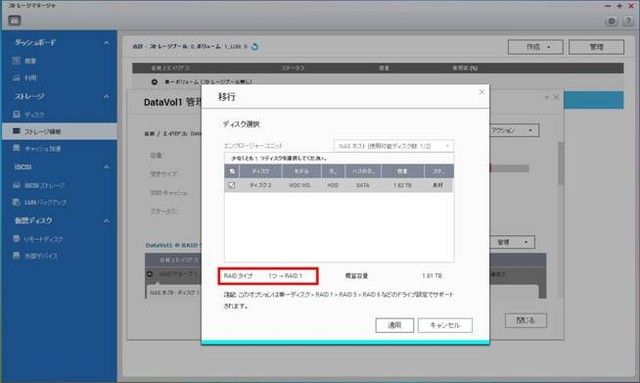Screen dimensions: 640x383
Task: Click the バスのタイプ column header in the disk table
Action: (x=363, y=171)
